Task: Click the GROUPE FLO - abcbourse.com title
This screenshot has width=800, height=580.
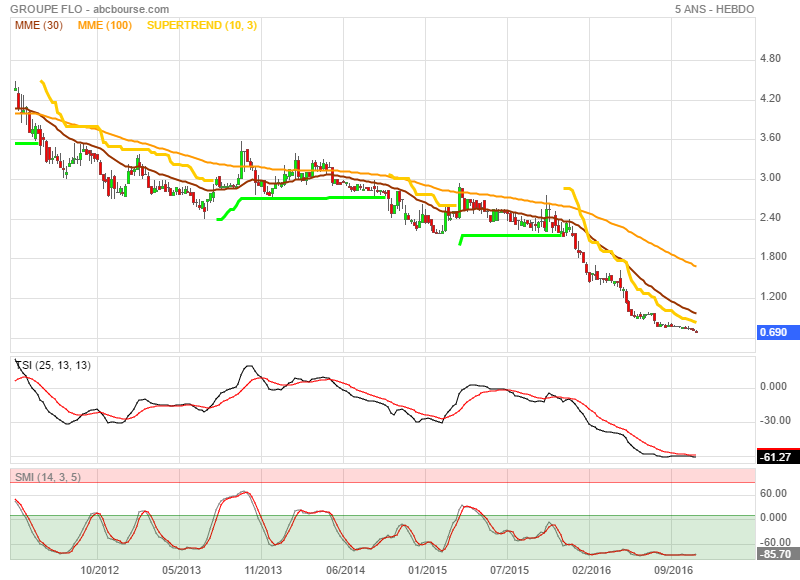Action: click(x=89, y=9)
